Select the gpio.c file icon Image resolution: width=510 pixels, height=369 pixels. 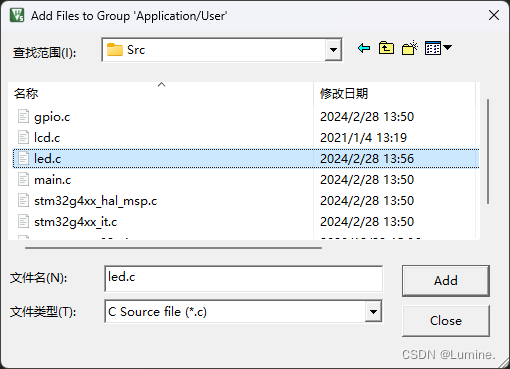[23, 117]
